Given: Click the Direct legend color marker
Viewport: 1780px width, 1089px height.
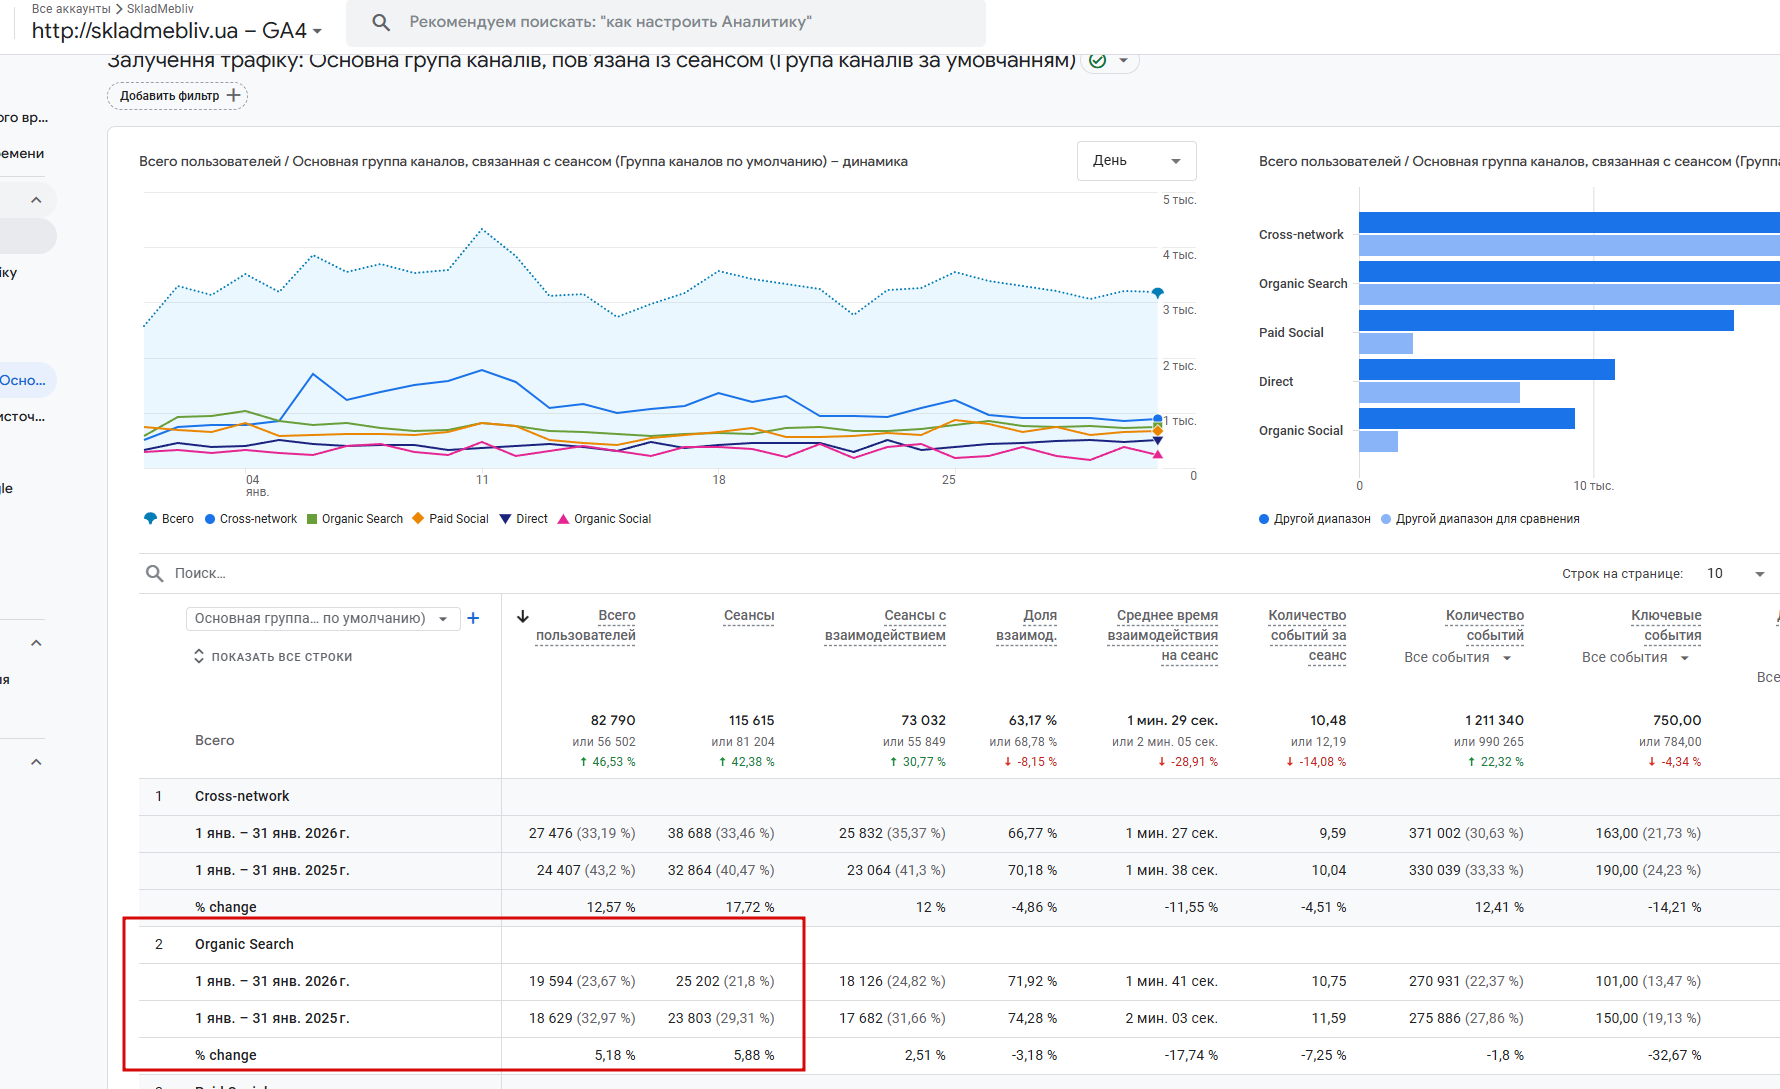Looking at the screenshot, I should pos(505,519).
